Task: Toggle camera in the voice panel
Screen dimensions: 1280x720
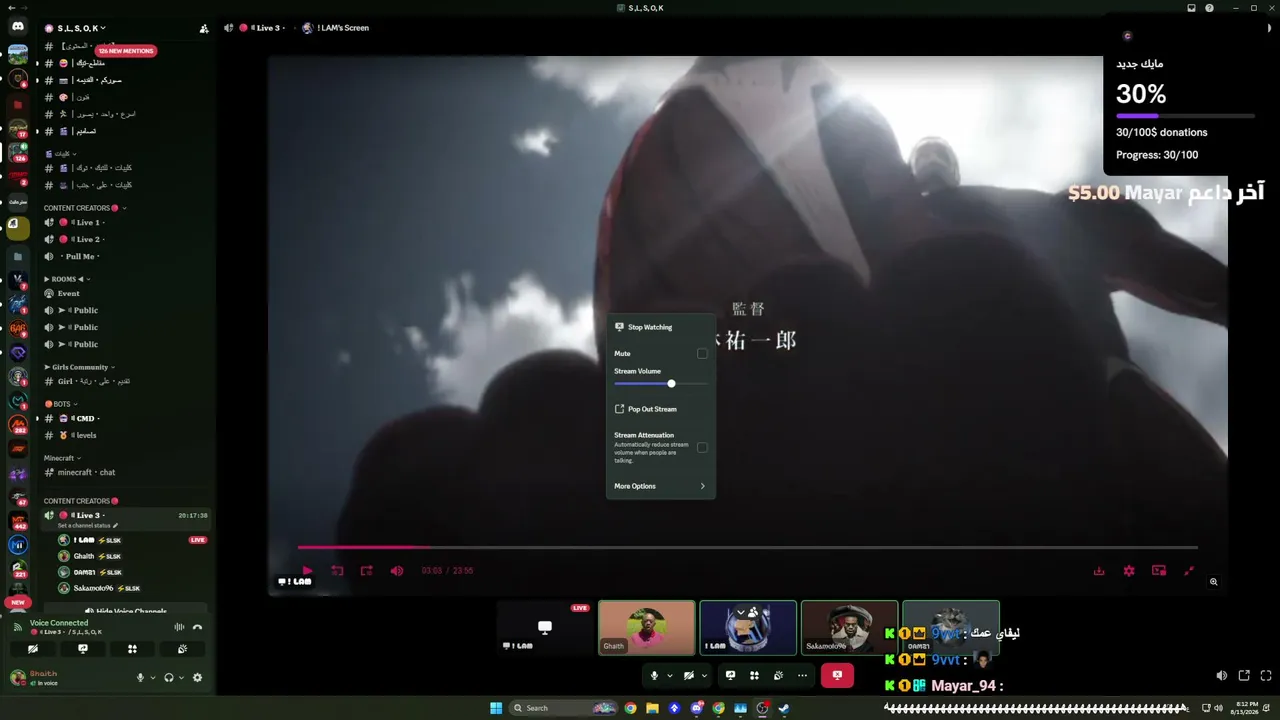Action: coord(34,649)
